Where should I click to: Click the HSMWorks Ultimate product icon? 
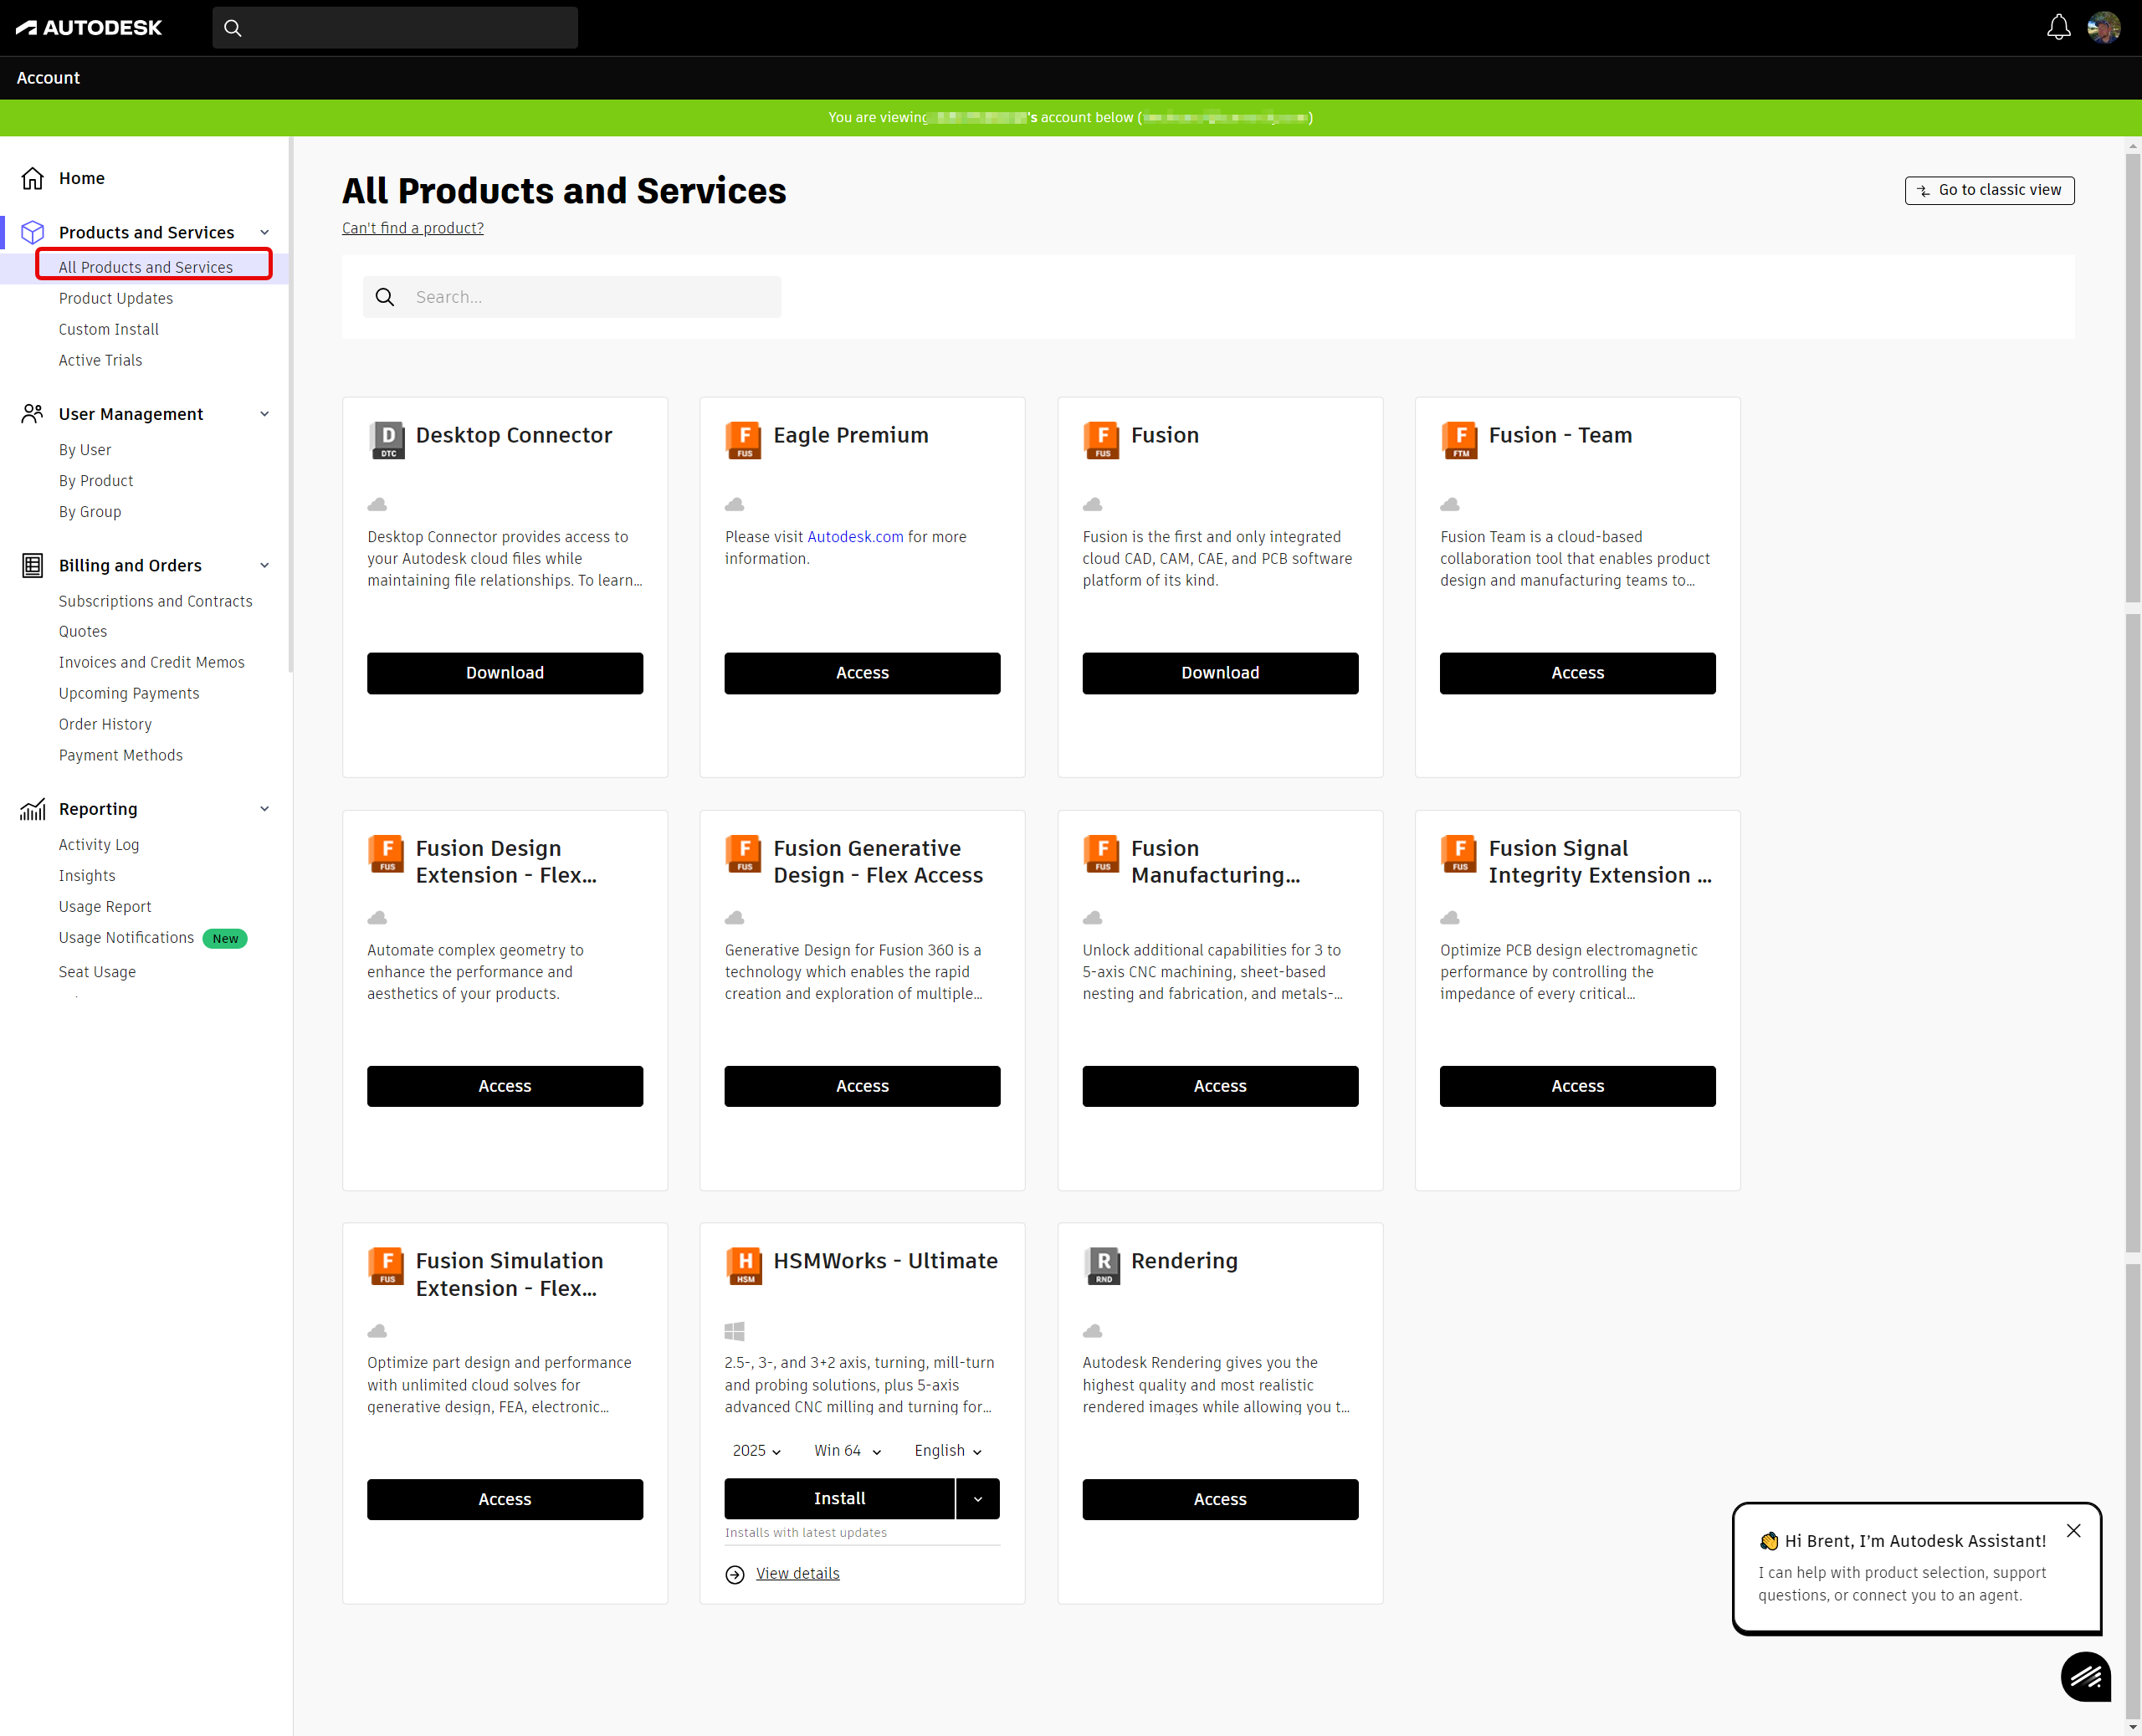click(744, 1265)
